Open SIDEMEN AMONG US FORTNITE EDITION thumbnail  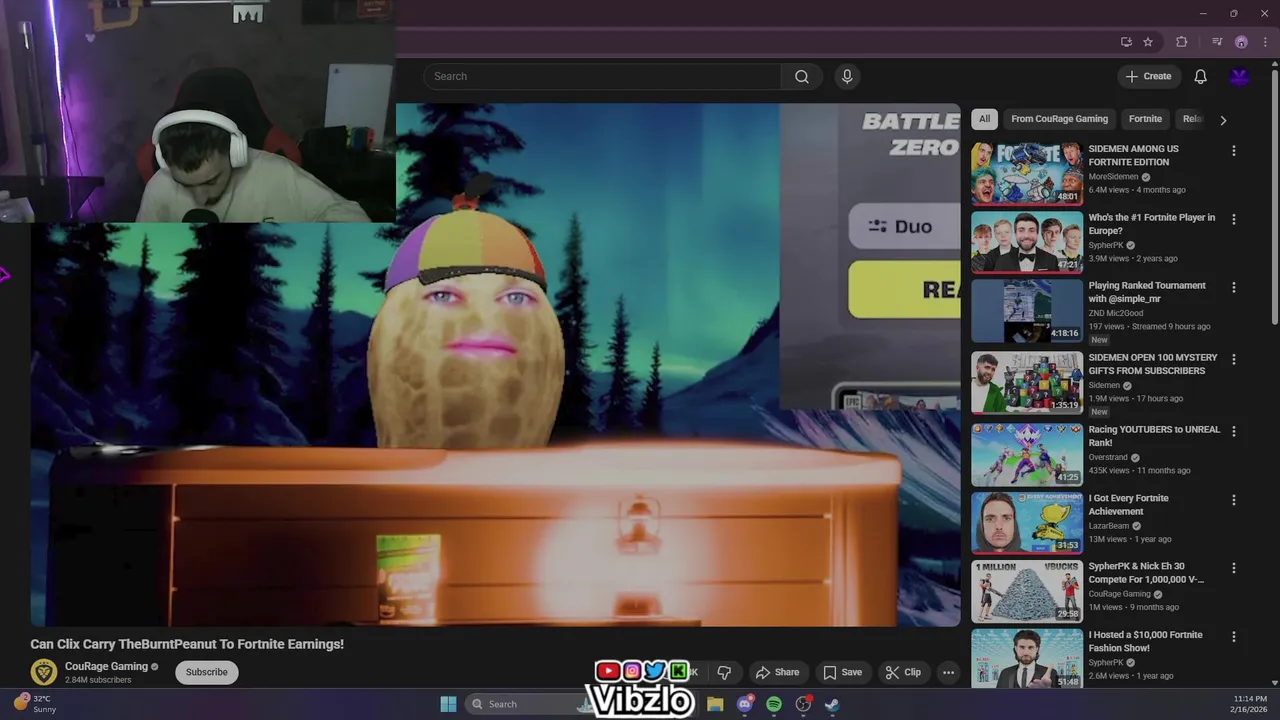coord(1027,173)
